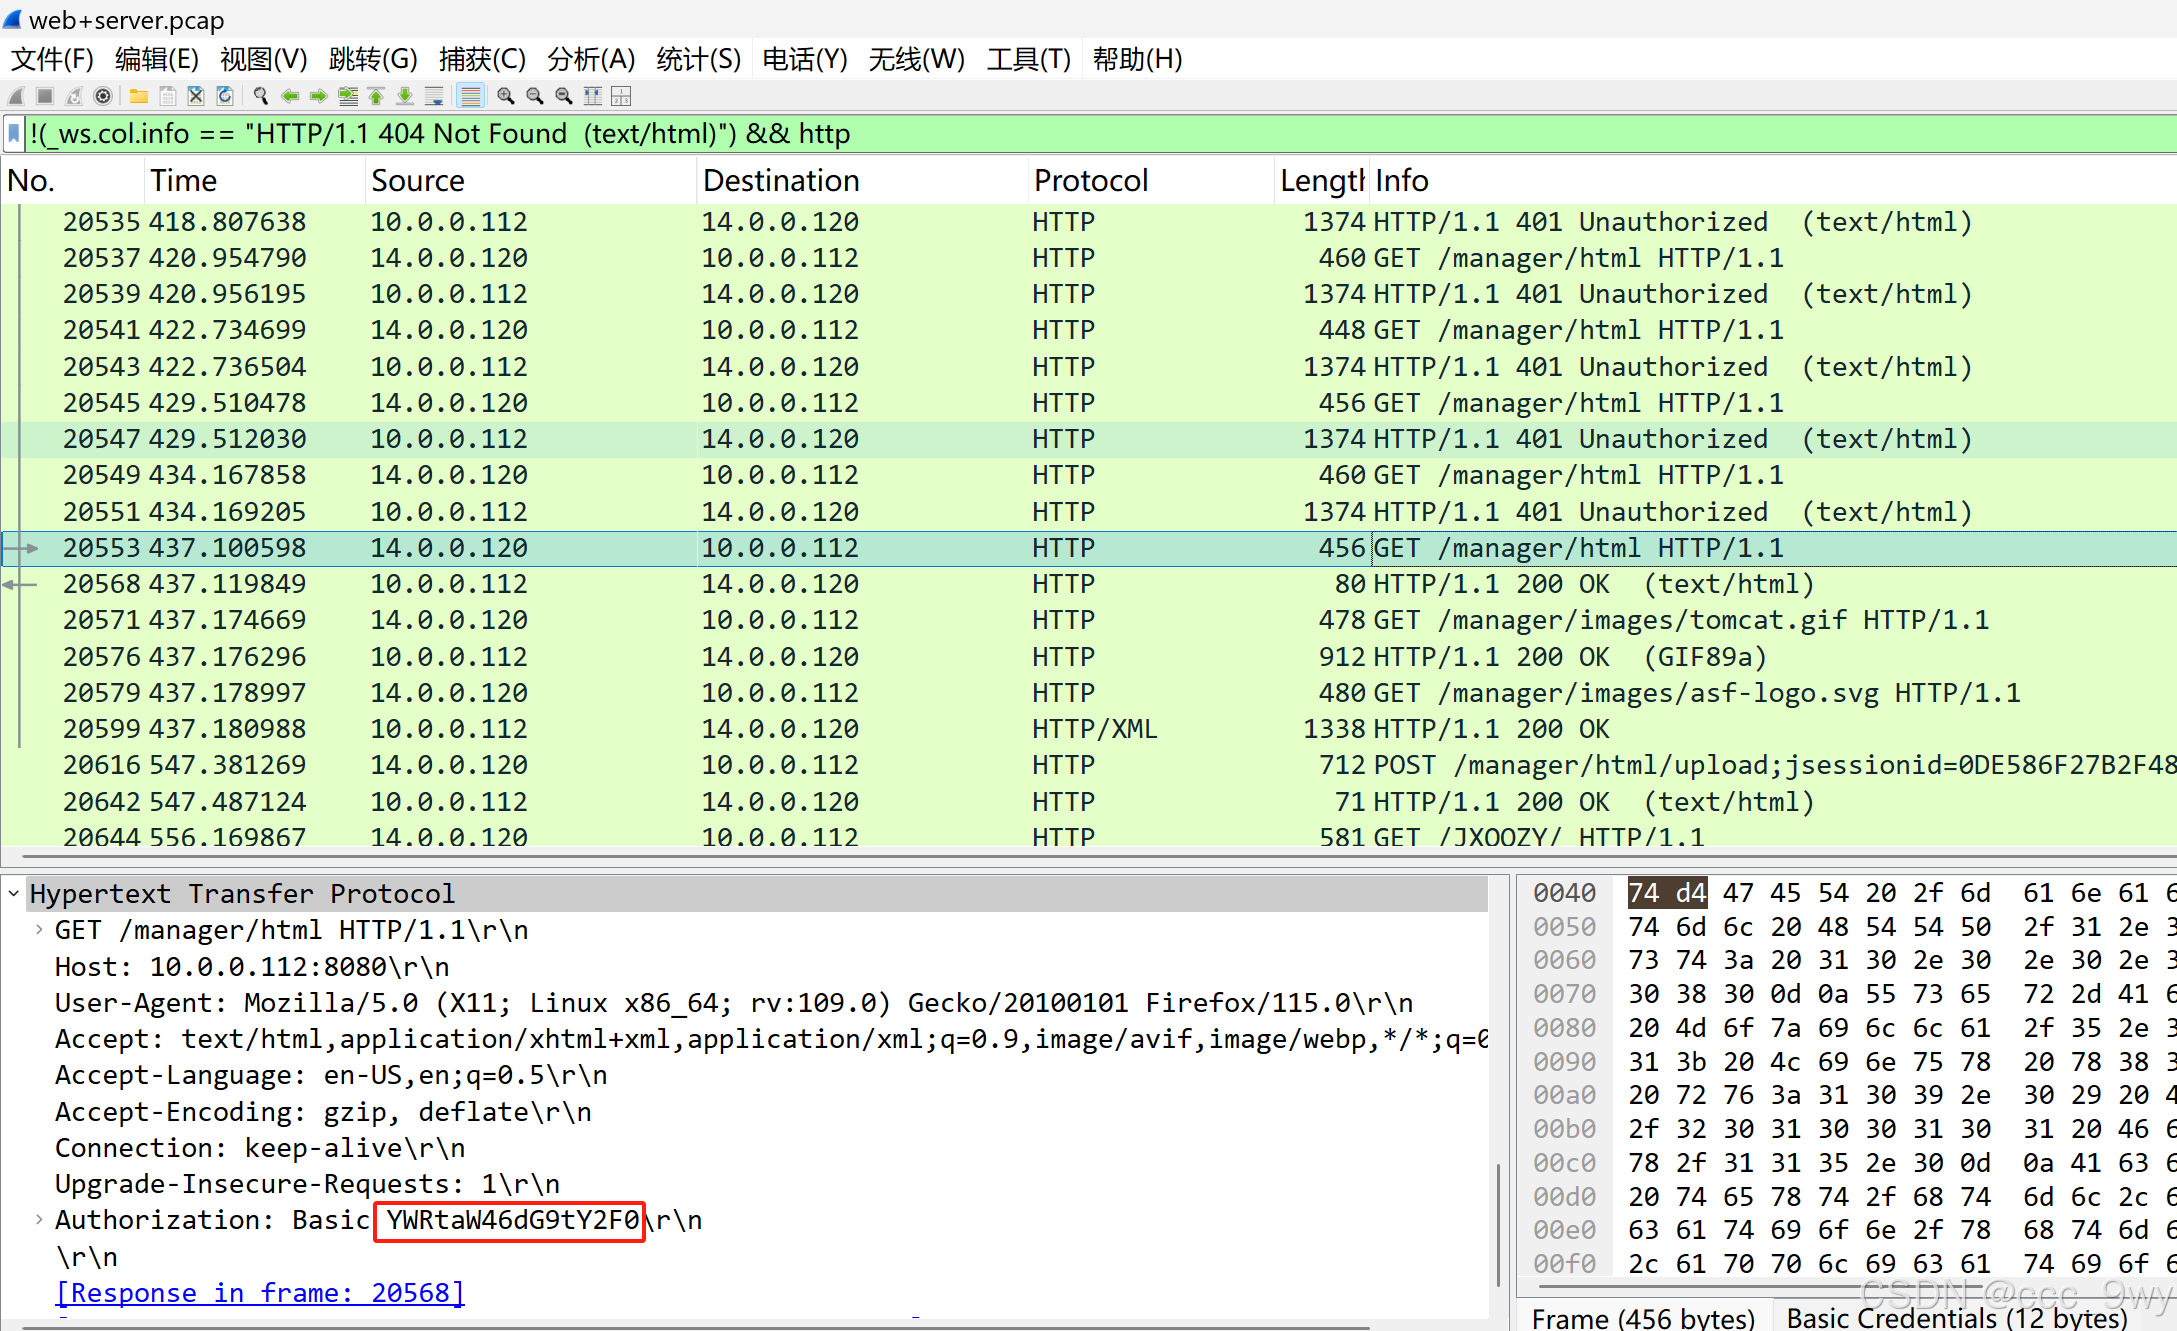
Task: Expand Authorization Basic header node
Action: [38, 1220]
